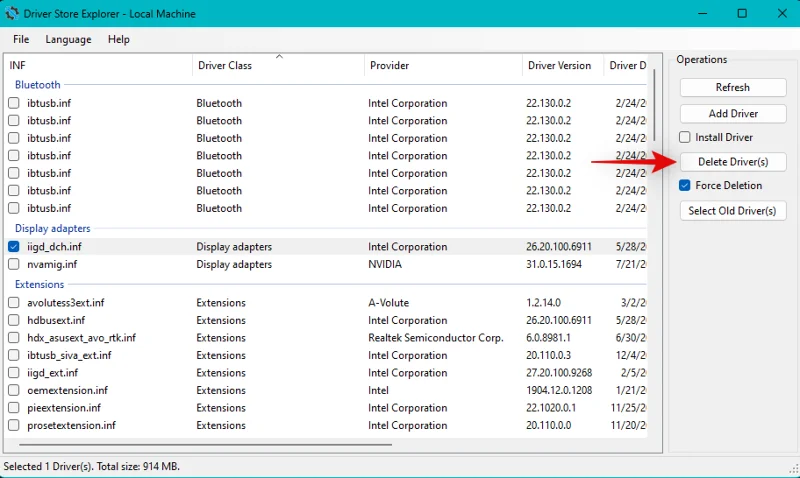Image resolution: width=800 pixels, height=478 pixels.
Task: Click the Add Driver button
Action: coord(733,114)
